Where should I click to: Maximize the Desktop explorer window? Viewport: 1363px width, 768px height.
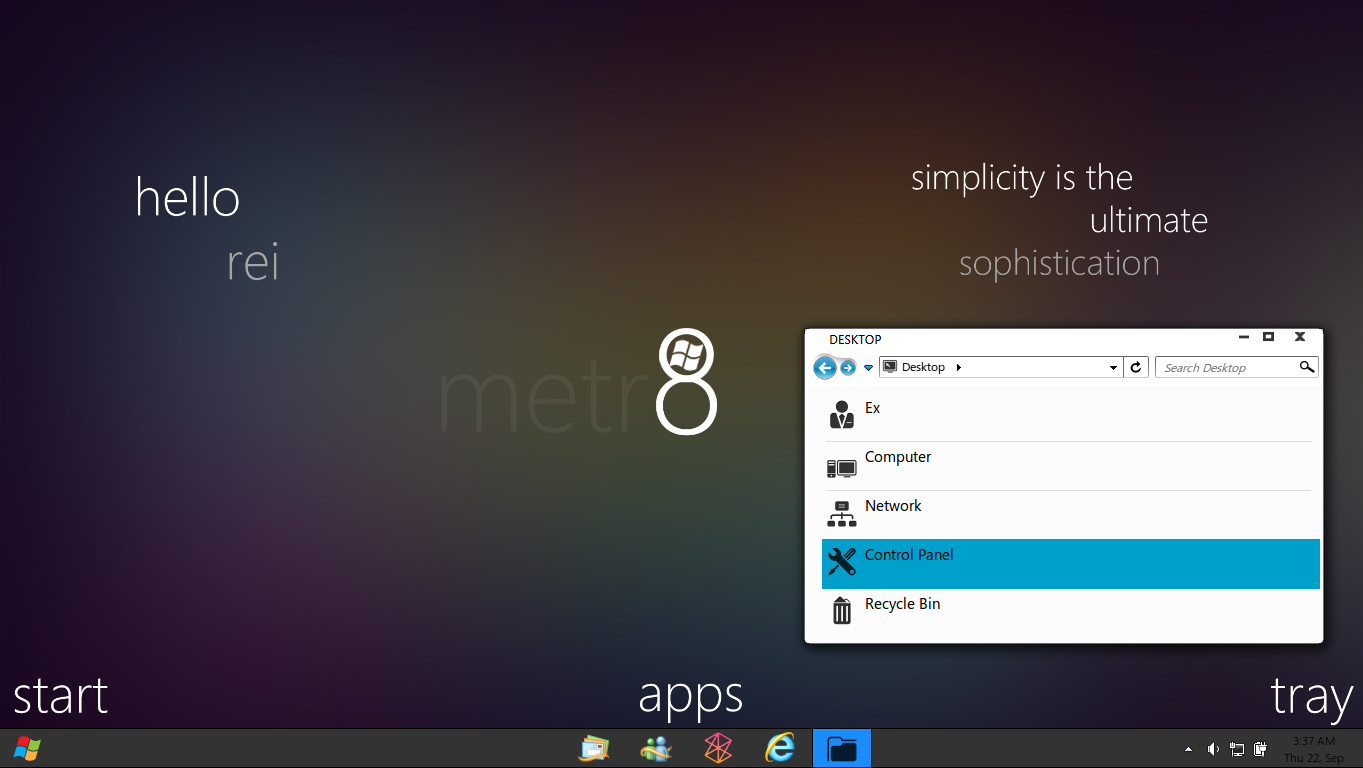tap(1268, 337)
